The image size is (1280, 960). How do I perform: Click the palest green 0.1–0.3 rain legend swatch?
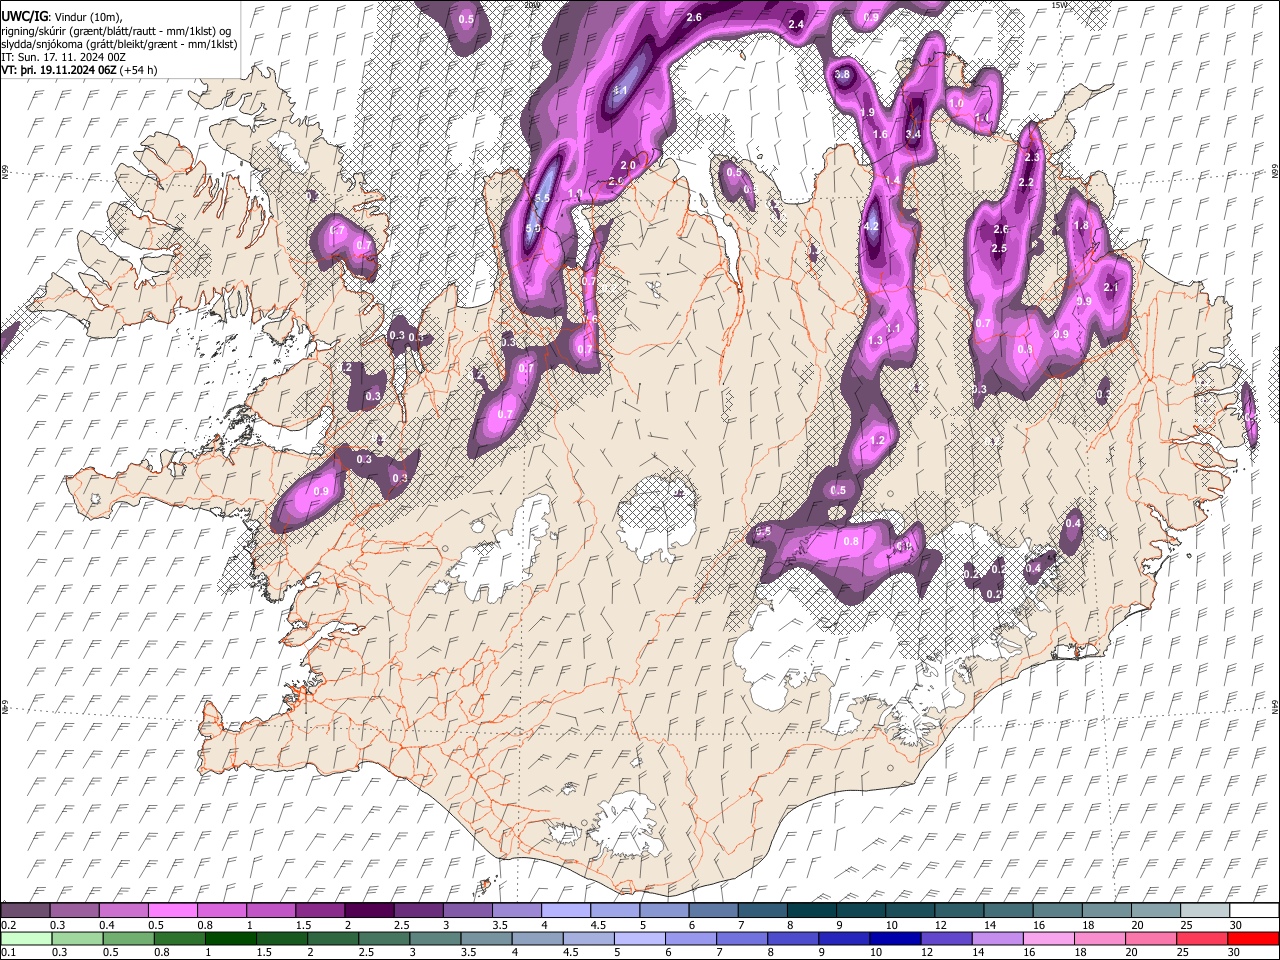[26, 938]
